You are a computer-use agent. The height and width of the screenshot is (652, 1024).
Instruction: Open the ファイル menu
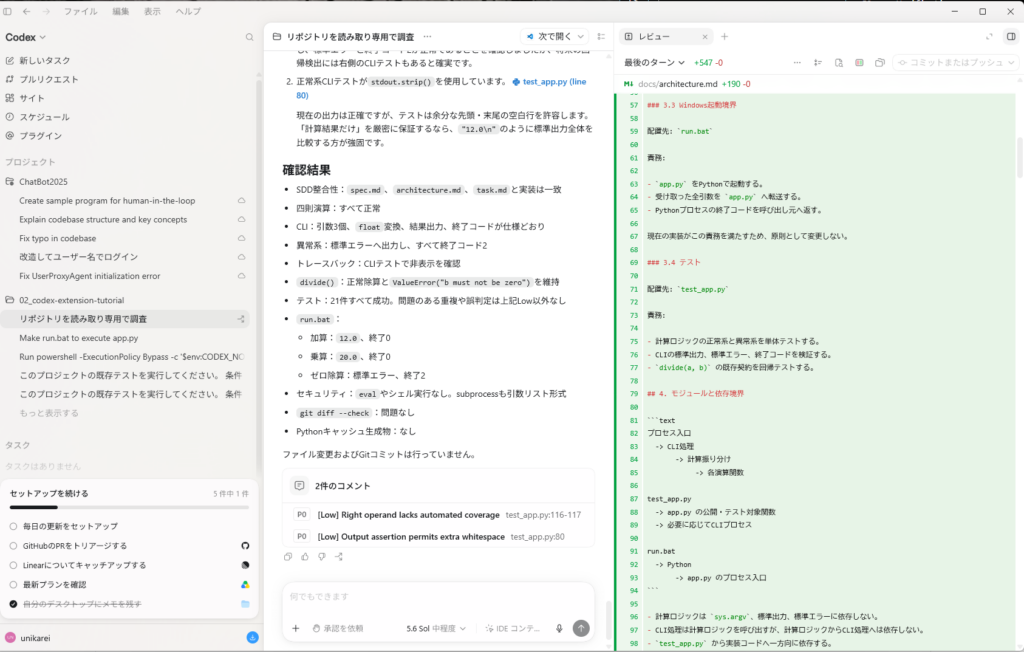80,11
